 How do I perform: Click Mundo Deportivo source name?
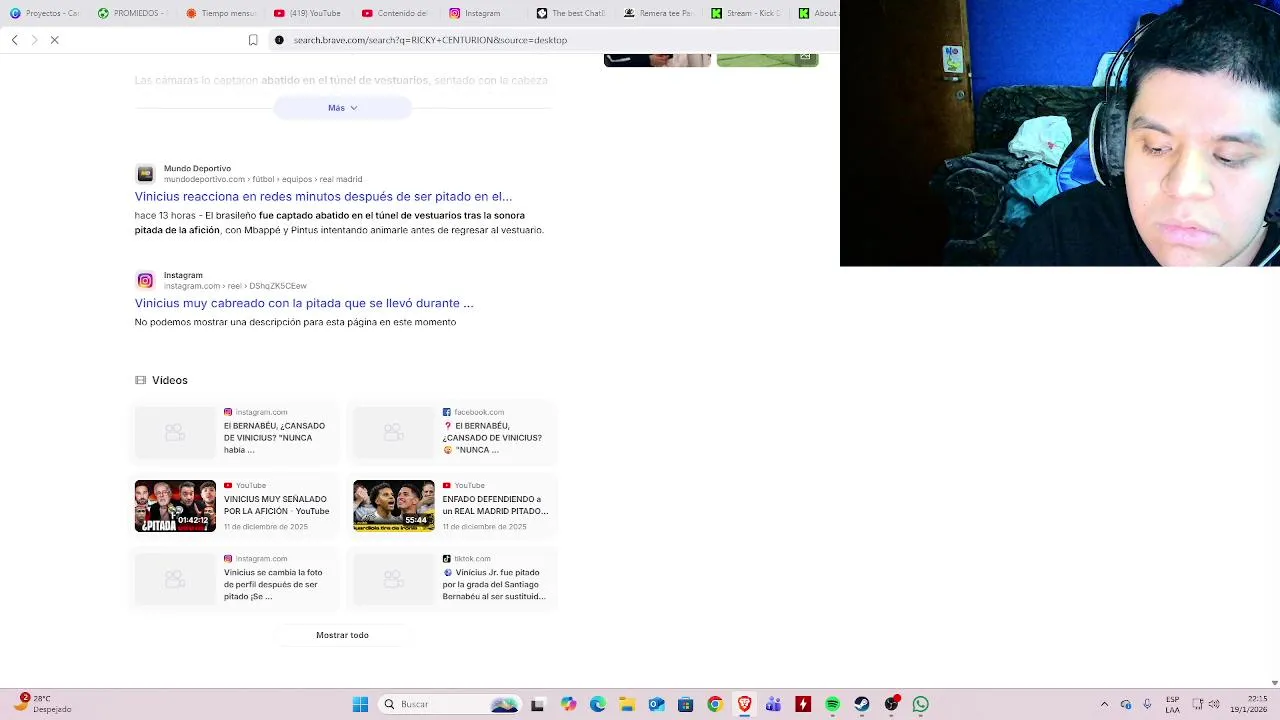click(x=197, y=169)
